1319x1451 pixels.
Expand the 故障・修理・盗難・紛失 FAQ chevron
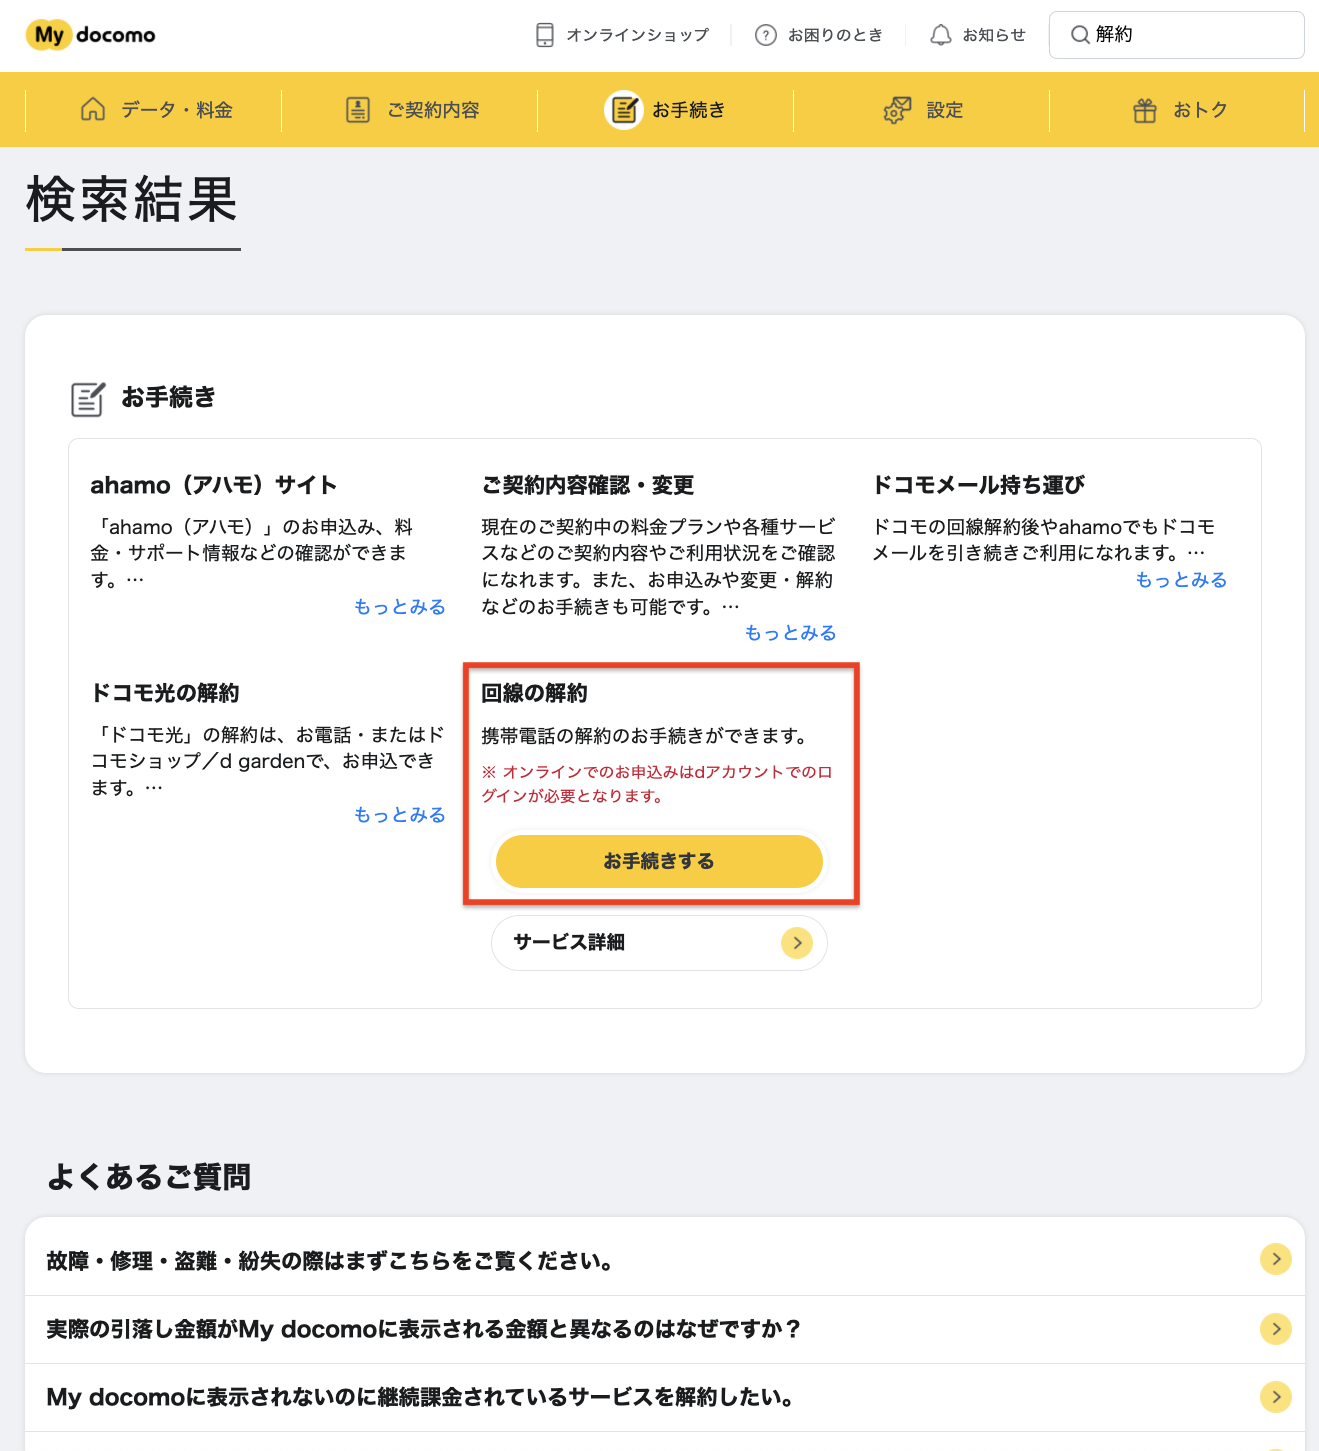(1276, 1259)
